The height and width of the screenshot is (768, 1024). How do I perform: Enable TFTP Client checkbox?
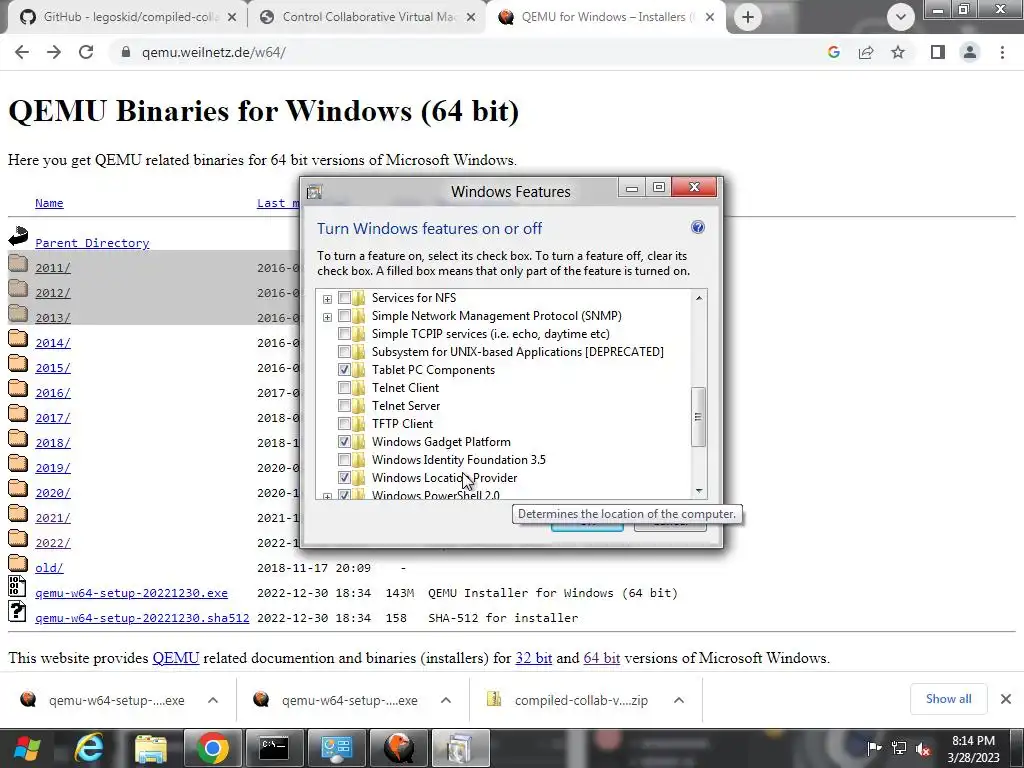coord(344,424)
